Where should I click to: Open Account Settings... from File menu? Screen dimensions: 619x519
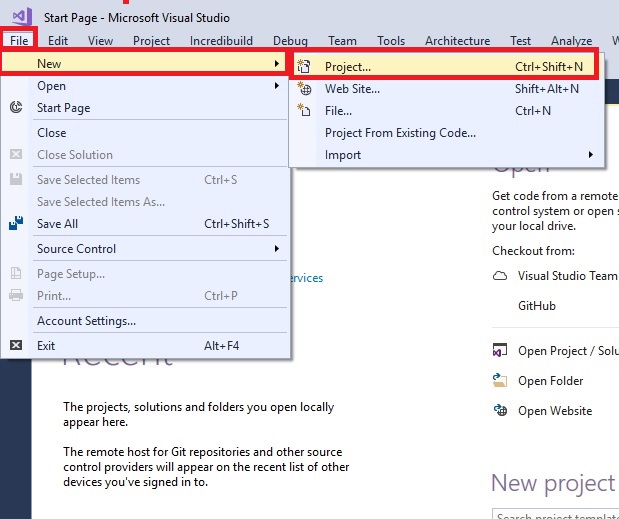(x=144, y=320)
